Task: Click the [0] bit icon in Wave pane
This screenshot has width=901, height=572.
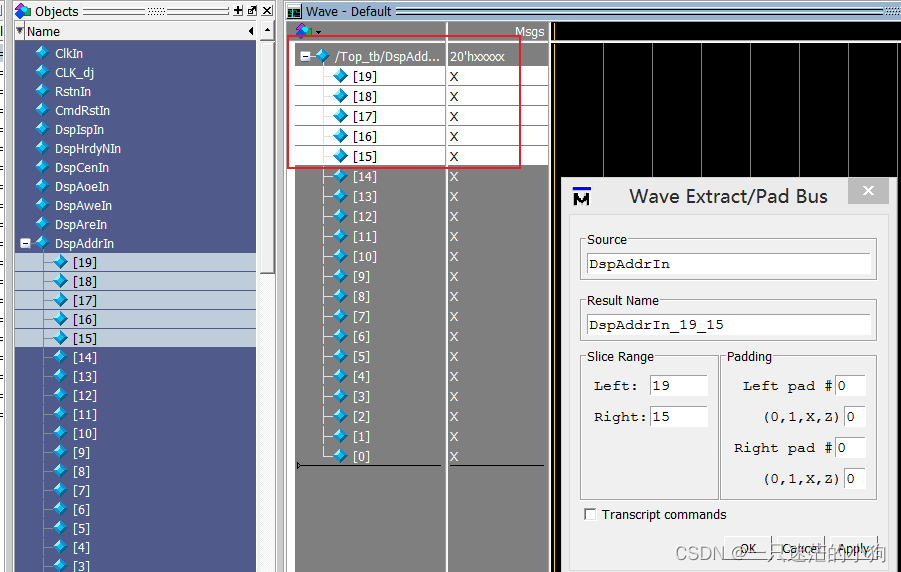Action: [x=341, y=456]
